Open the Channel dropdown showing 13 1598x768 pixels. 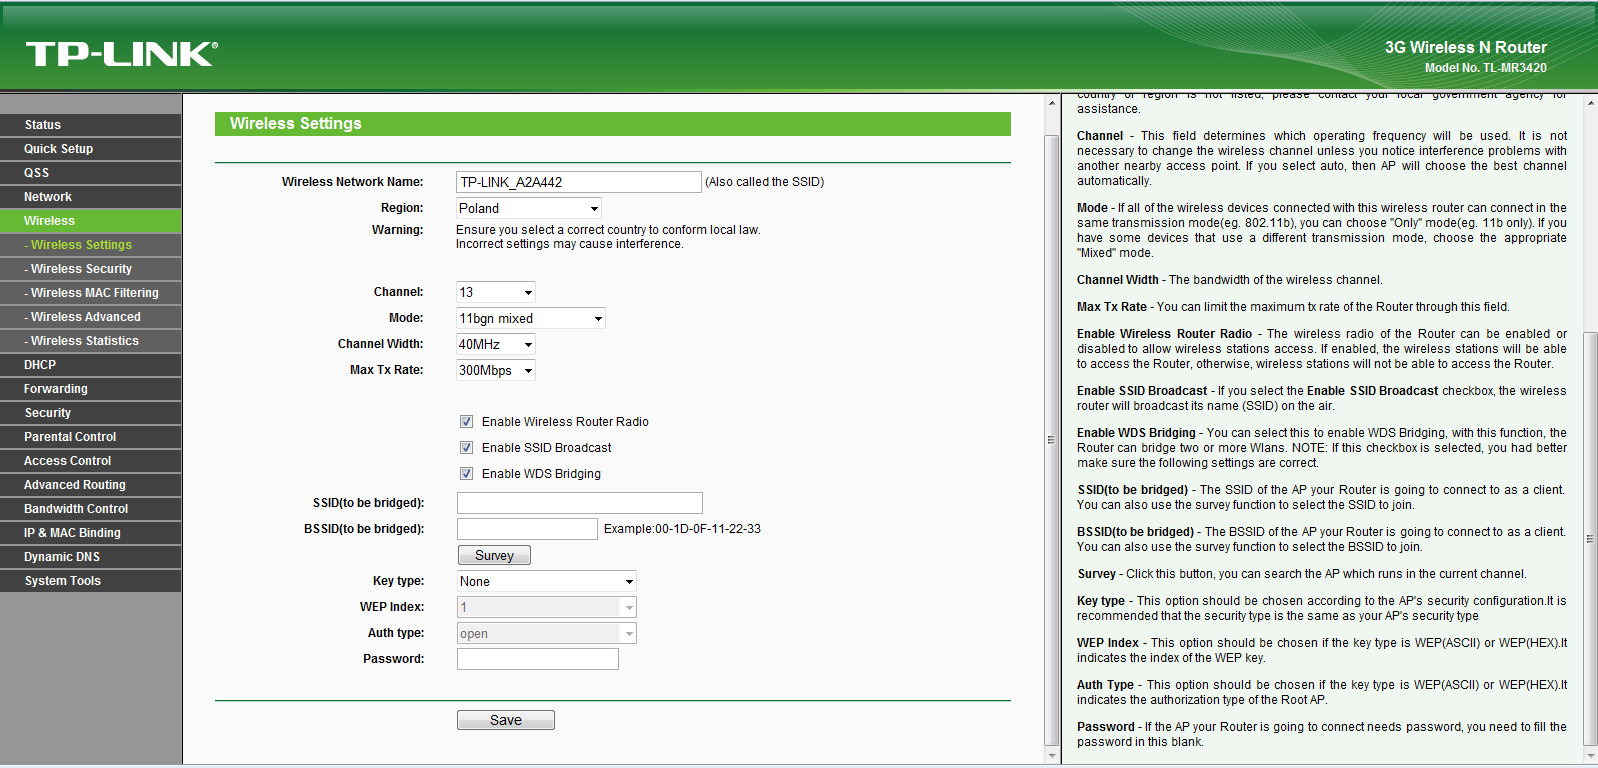(496, 292)
